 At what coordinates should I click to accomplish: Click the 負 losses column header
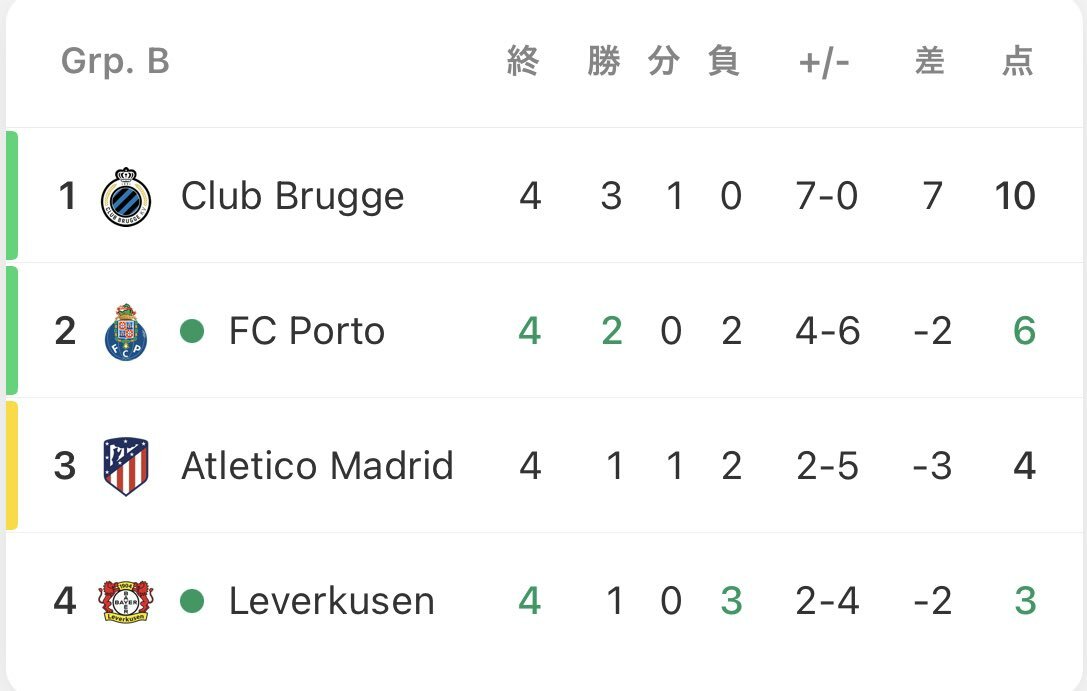[x=724, y=61]
